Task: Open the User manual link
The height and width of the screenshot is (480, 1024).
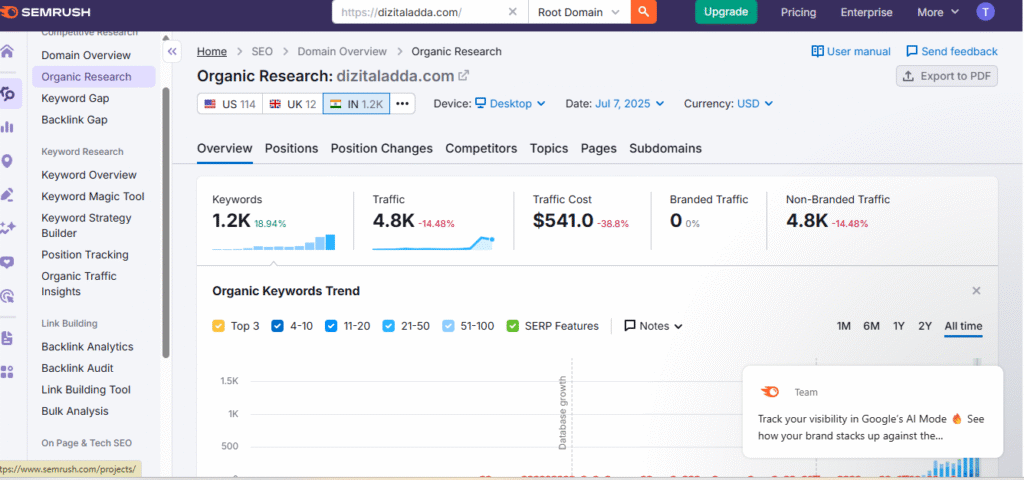Action: pos(851,52)
